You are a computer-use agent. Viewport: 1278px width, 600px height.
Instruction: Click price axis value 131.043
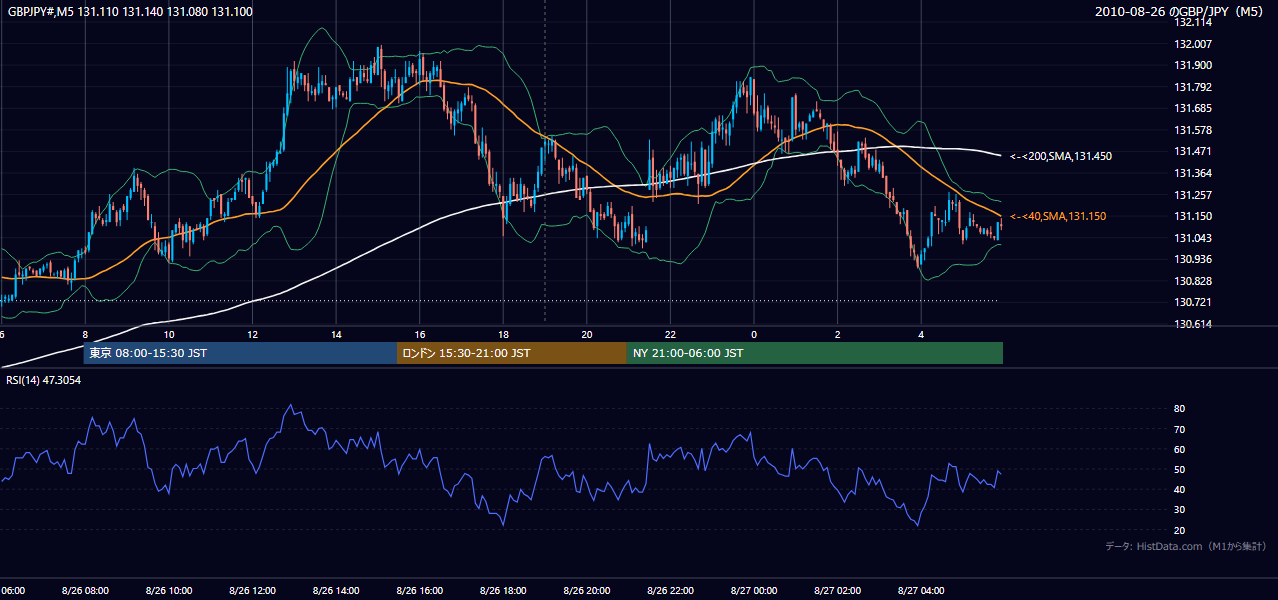click(1192, 238)
